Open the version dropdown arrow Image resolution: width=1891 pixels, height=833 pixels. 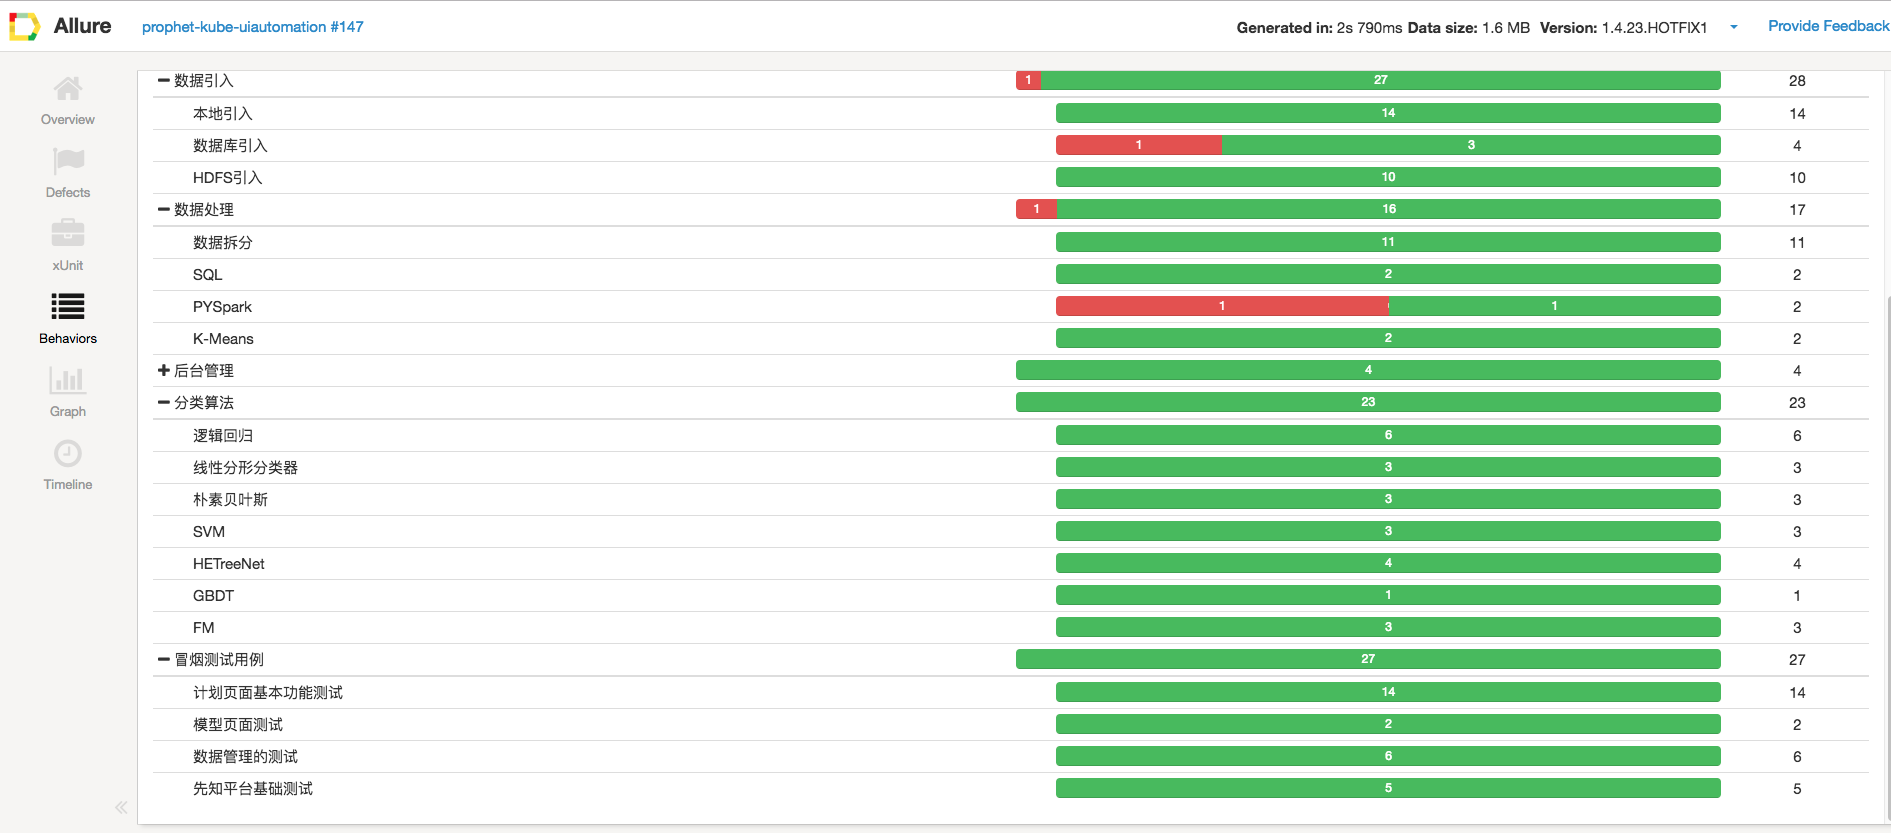(x=1734, y=27)
